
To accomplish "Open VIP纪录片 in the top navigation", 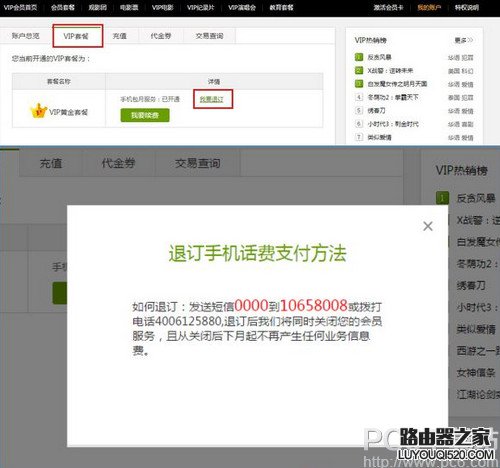I will click(201, 7).
